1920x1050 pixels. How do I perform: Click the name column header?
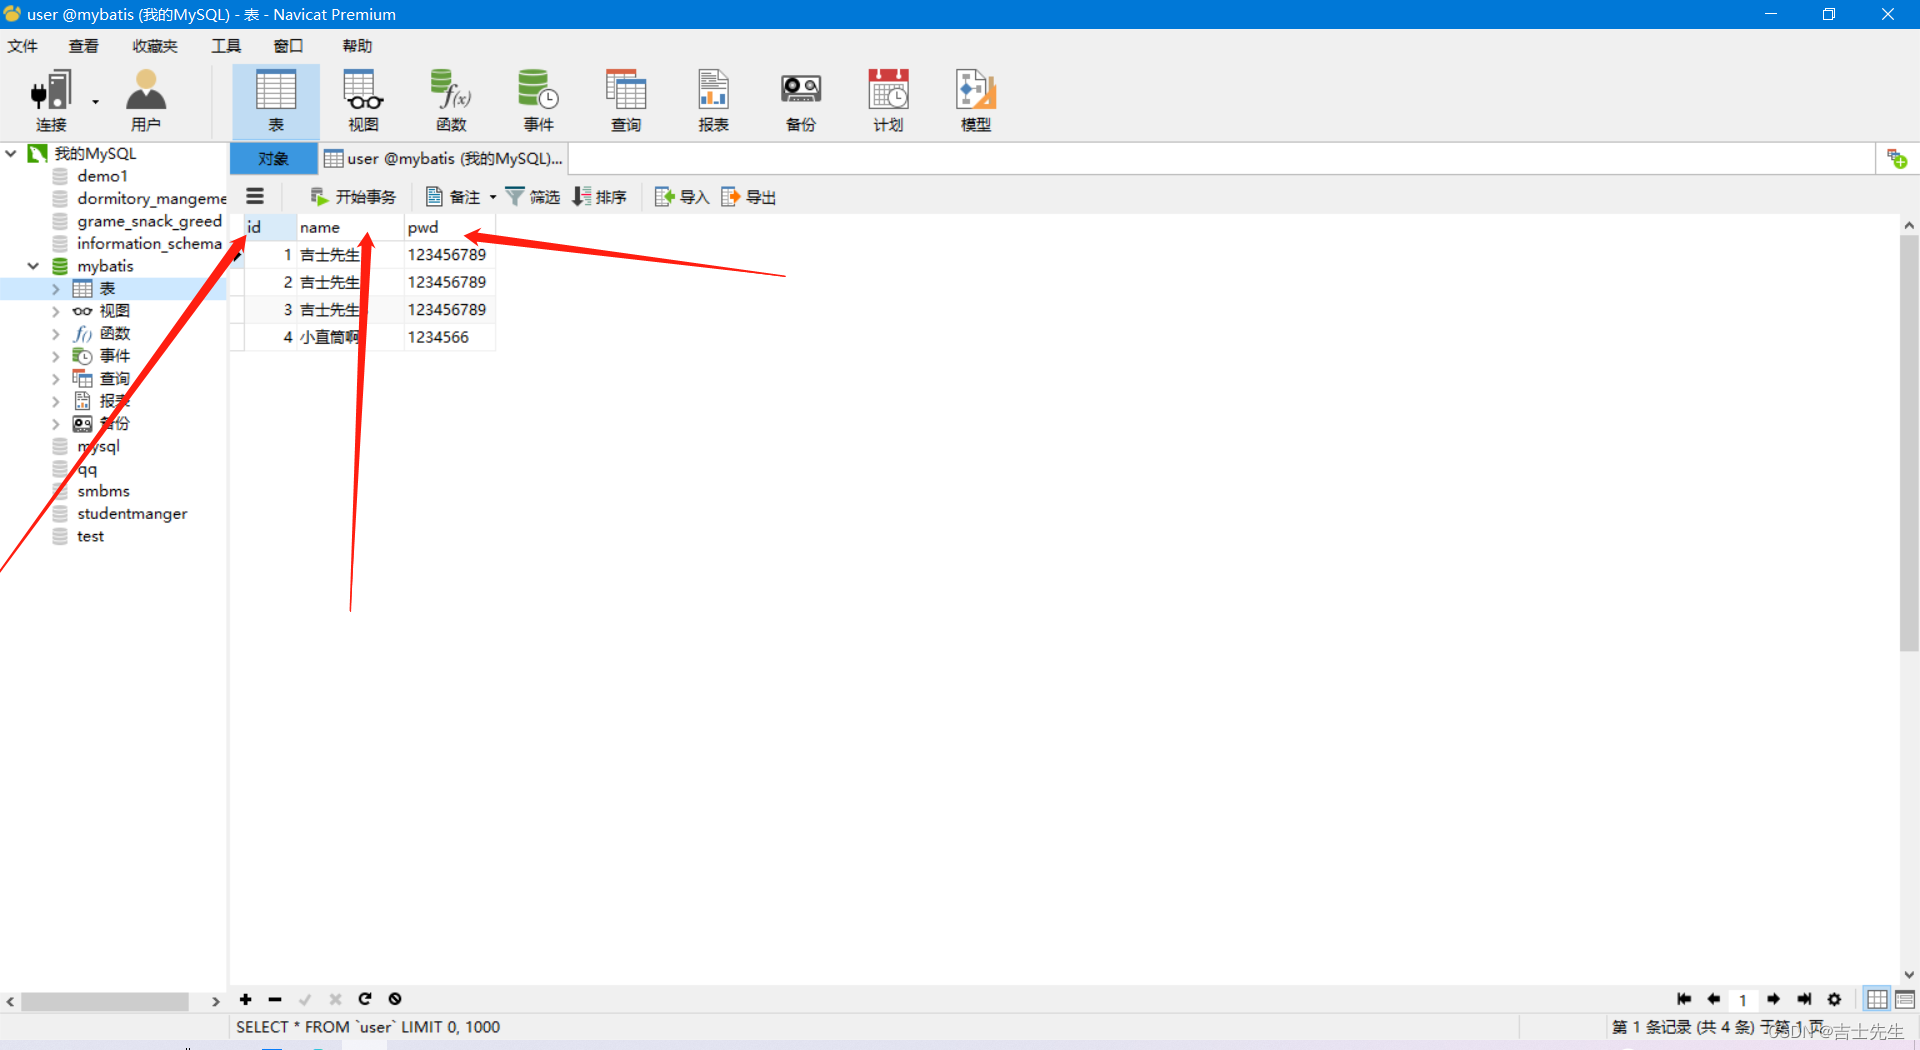pyautogui.click(x=350, y=227)
